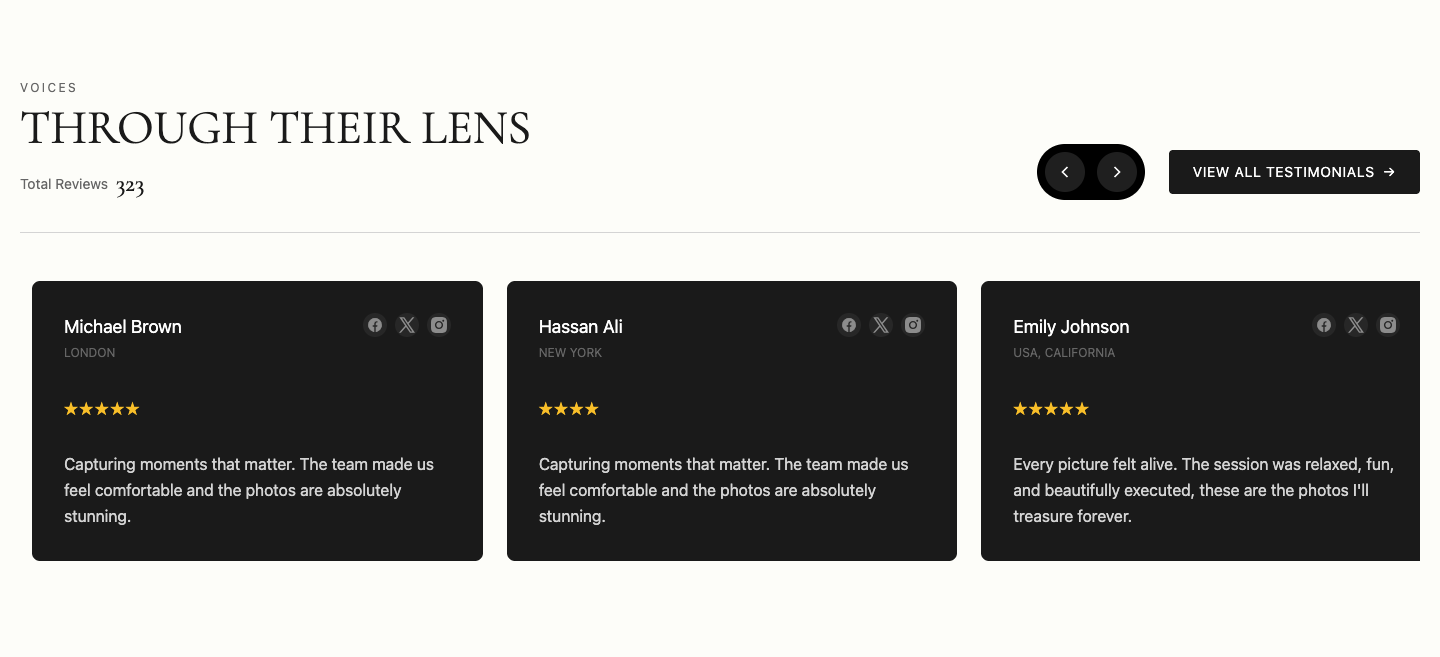The image size is (1440, 657).
Task: Click Hassan Ali's four-star rating
Action: 569,409
